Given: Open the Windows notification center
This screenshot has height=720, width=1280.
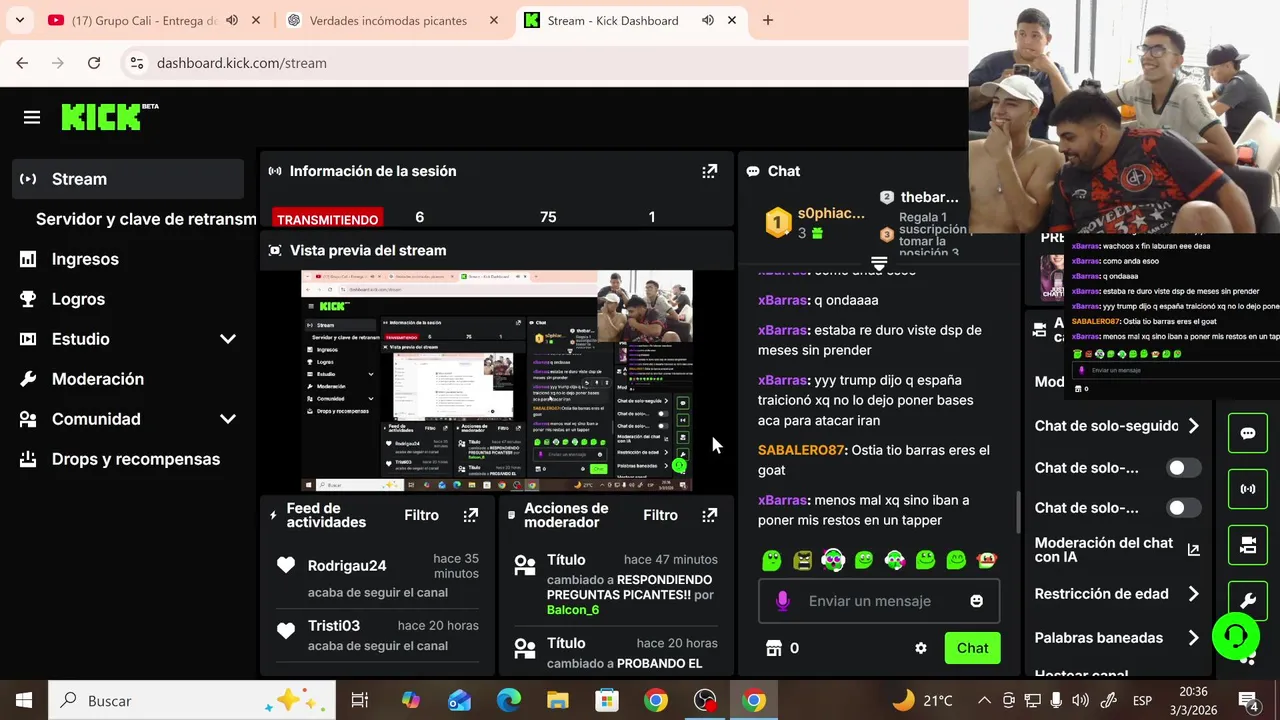Looking at the screenshot, I should coord(1248,701).
